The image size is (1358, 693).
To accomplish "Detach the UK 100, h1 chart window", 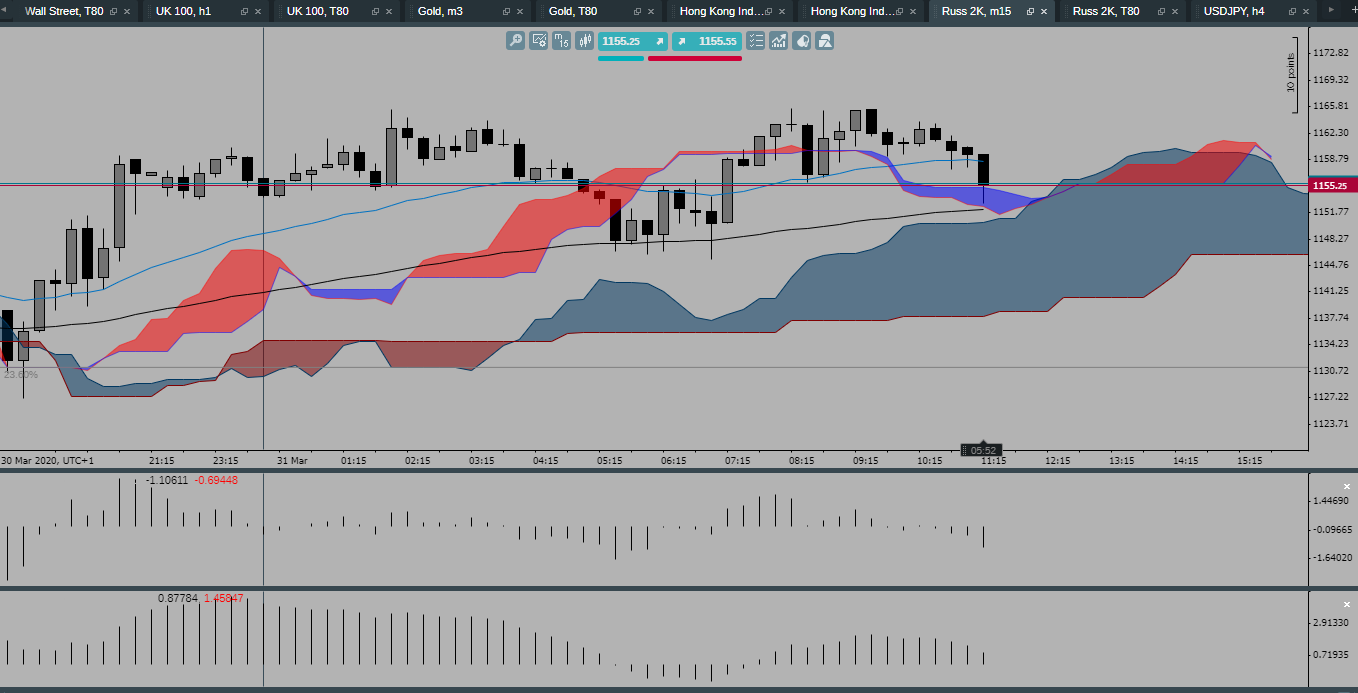I will click(x=244, y=12).
